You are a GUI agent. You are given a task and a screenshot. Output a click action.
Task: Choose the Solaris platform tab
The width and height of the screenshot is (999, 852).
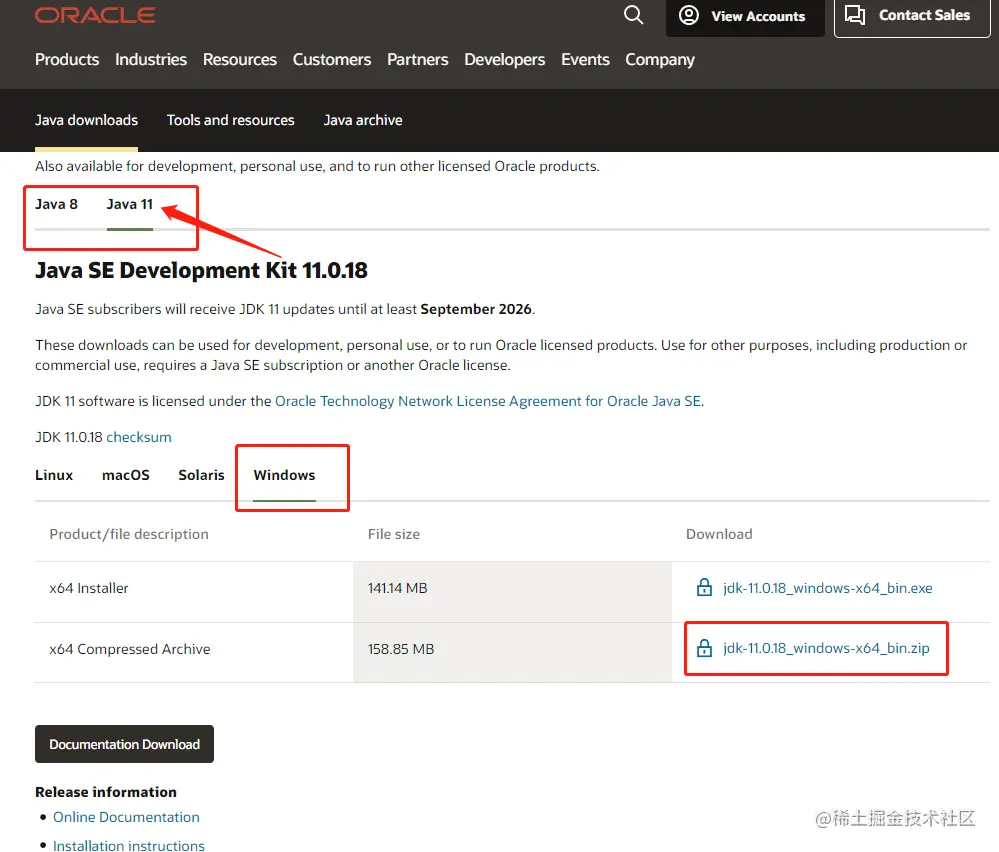click(x=201, y=475)
